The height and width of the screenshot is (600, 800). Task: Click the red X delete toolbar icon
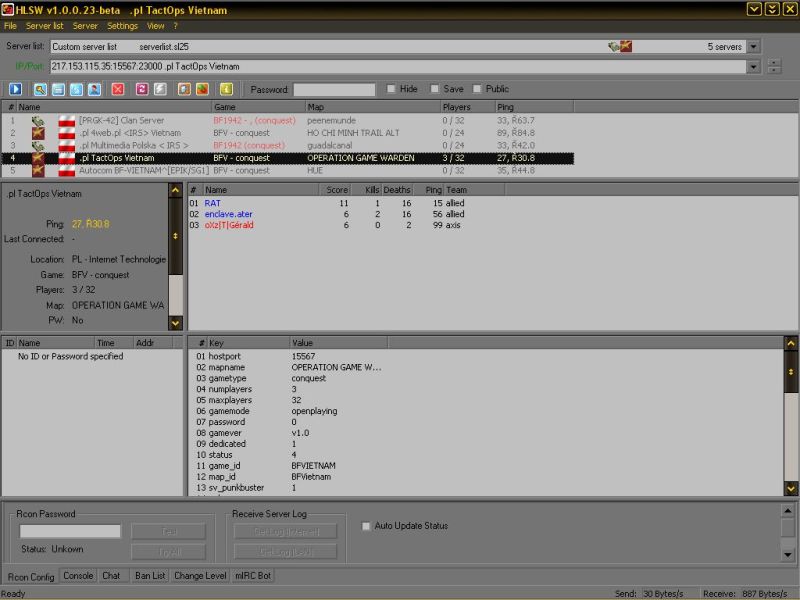118,89
